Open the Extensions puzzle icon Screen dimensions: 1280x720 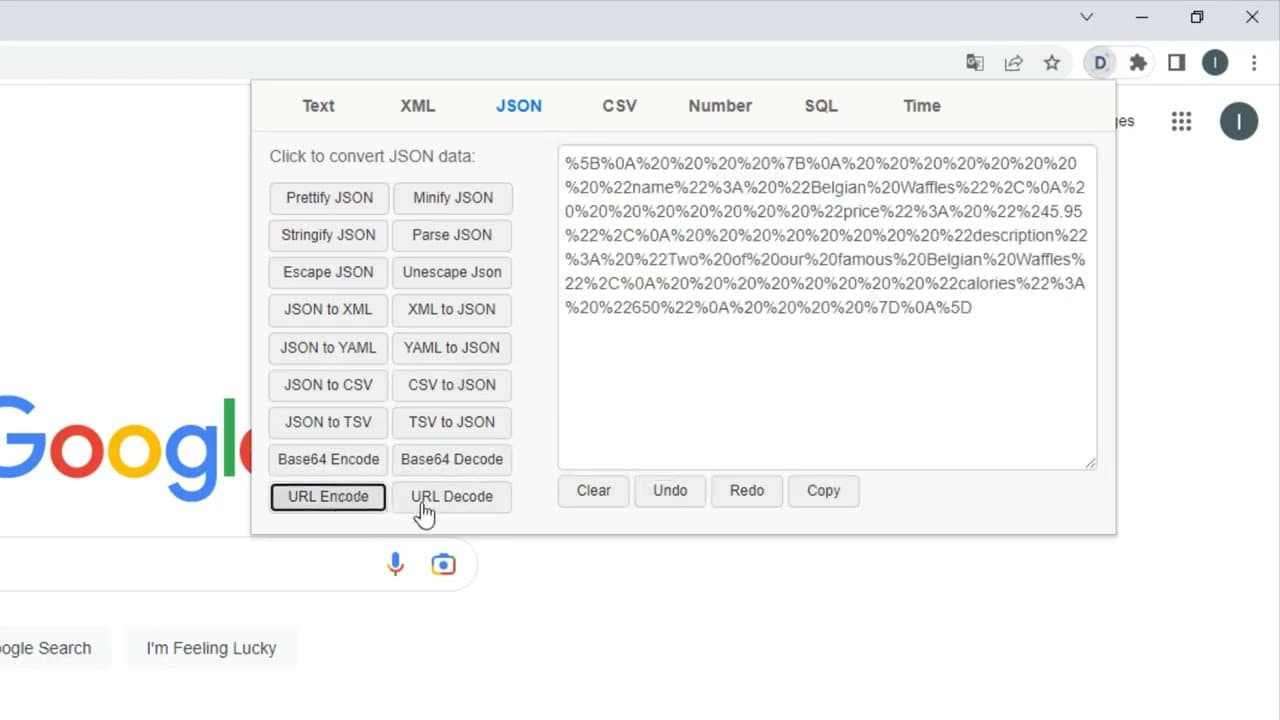(x=1138, y=63)
